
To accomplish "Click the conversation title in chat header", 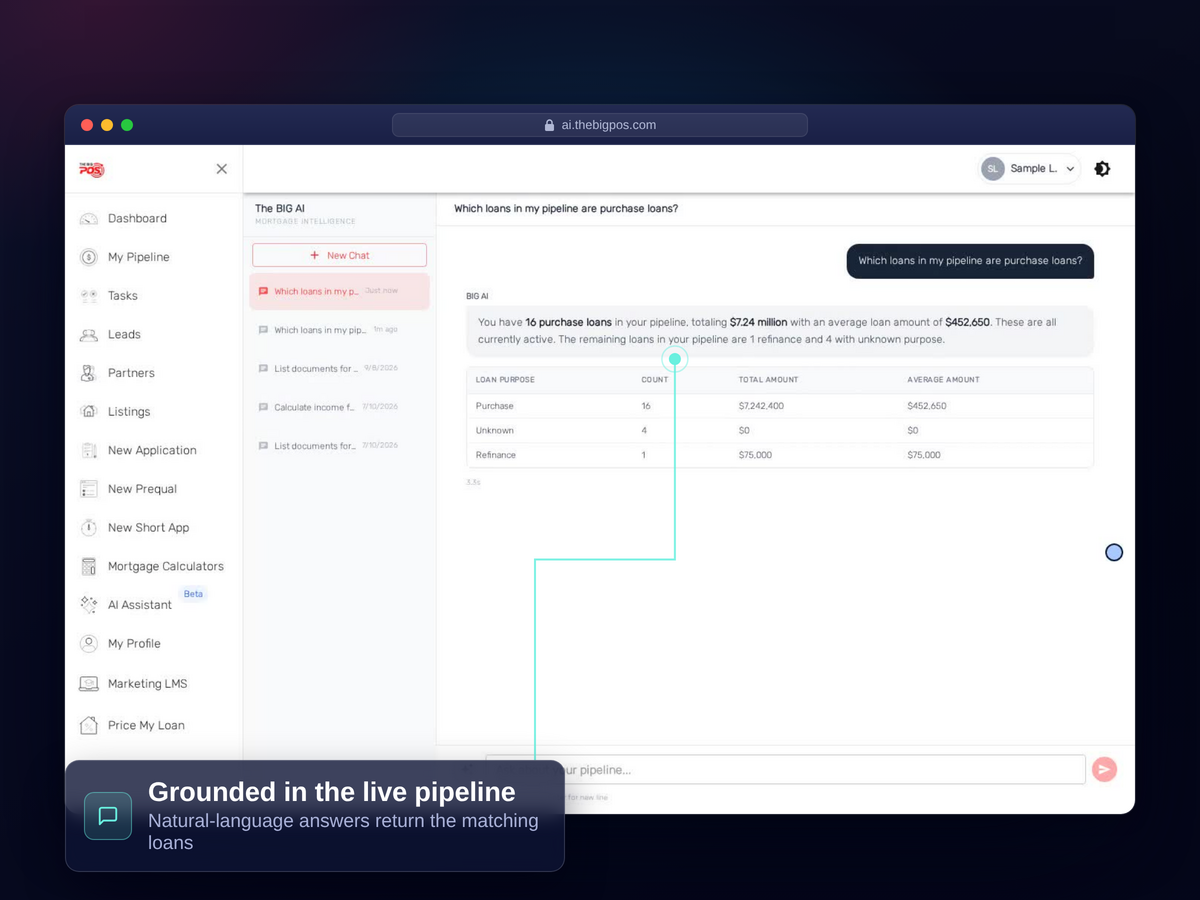I will pyautogui.click(x=566, y=209).
